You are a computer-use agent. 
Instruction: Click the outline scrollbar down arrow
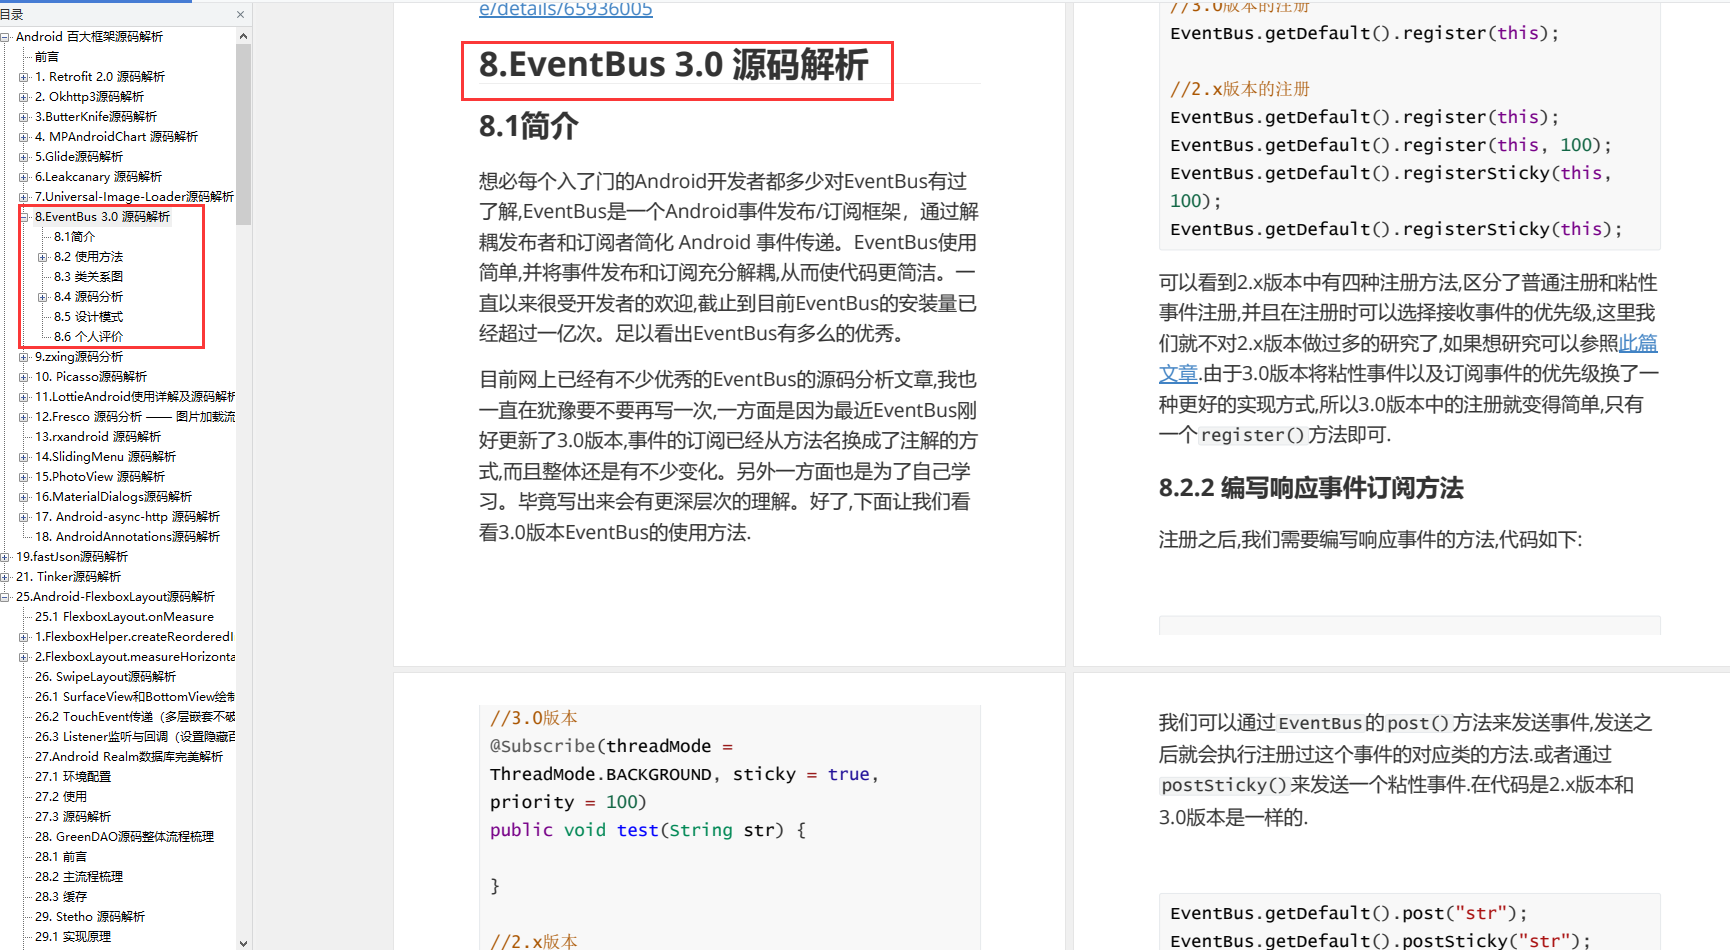click(244, 942)
